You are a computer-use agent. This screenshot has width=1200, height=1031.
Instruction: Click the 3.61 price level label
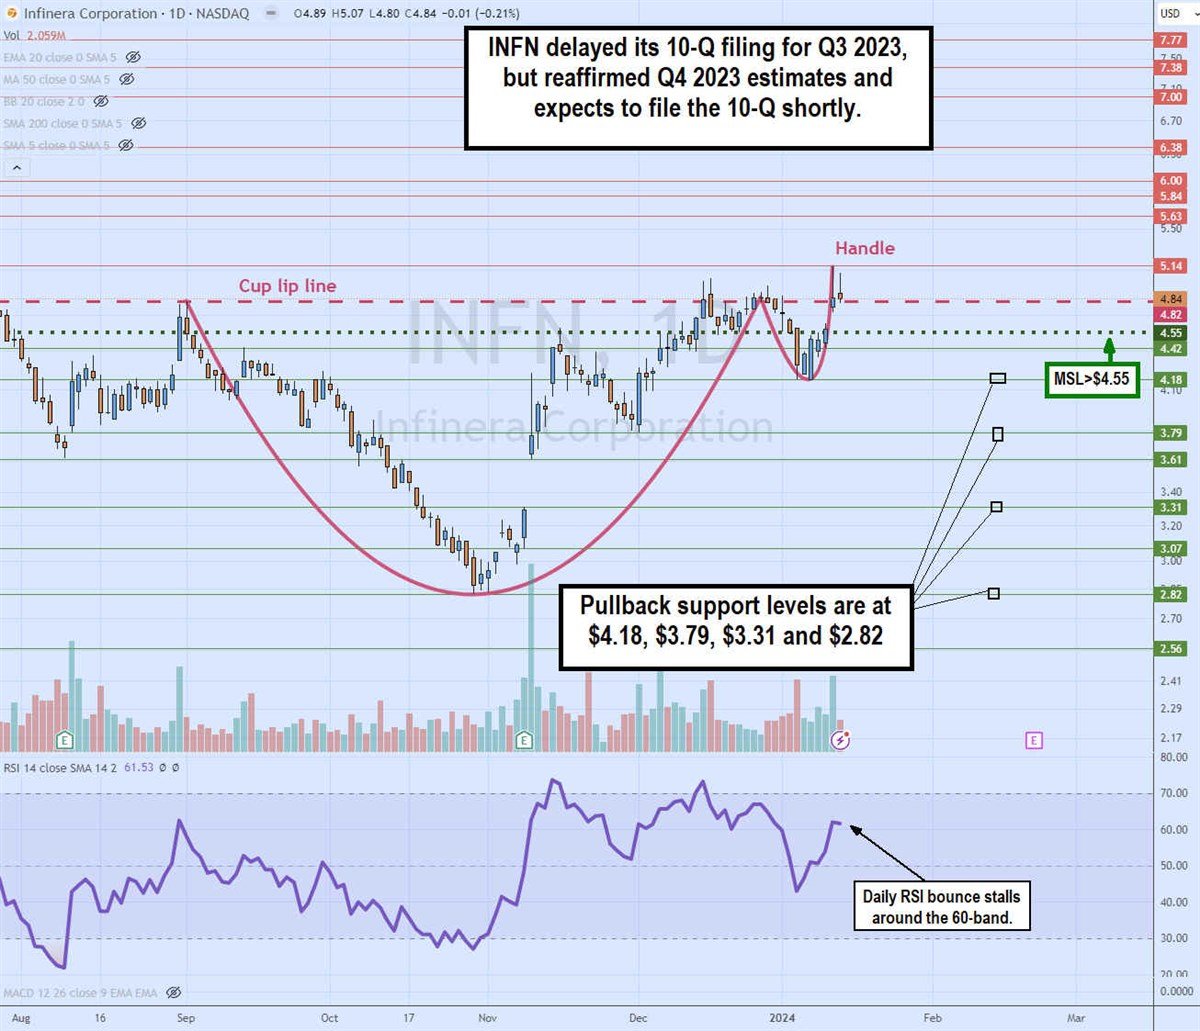pos(1170,460)
